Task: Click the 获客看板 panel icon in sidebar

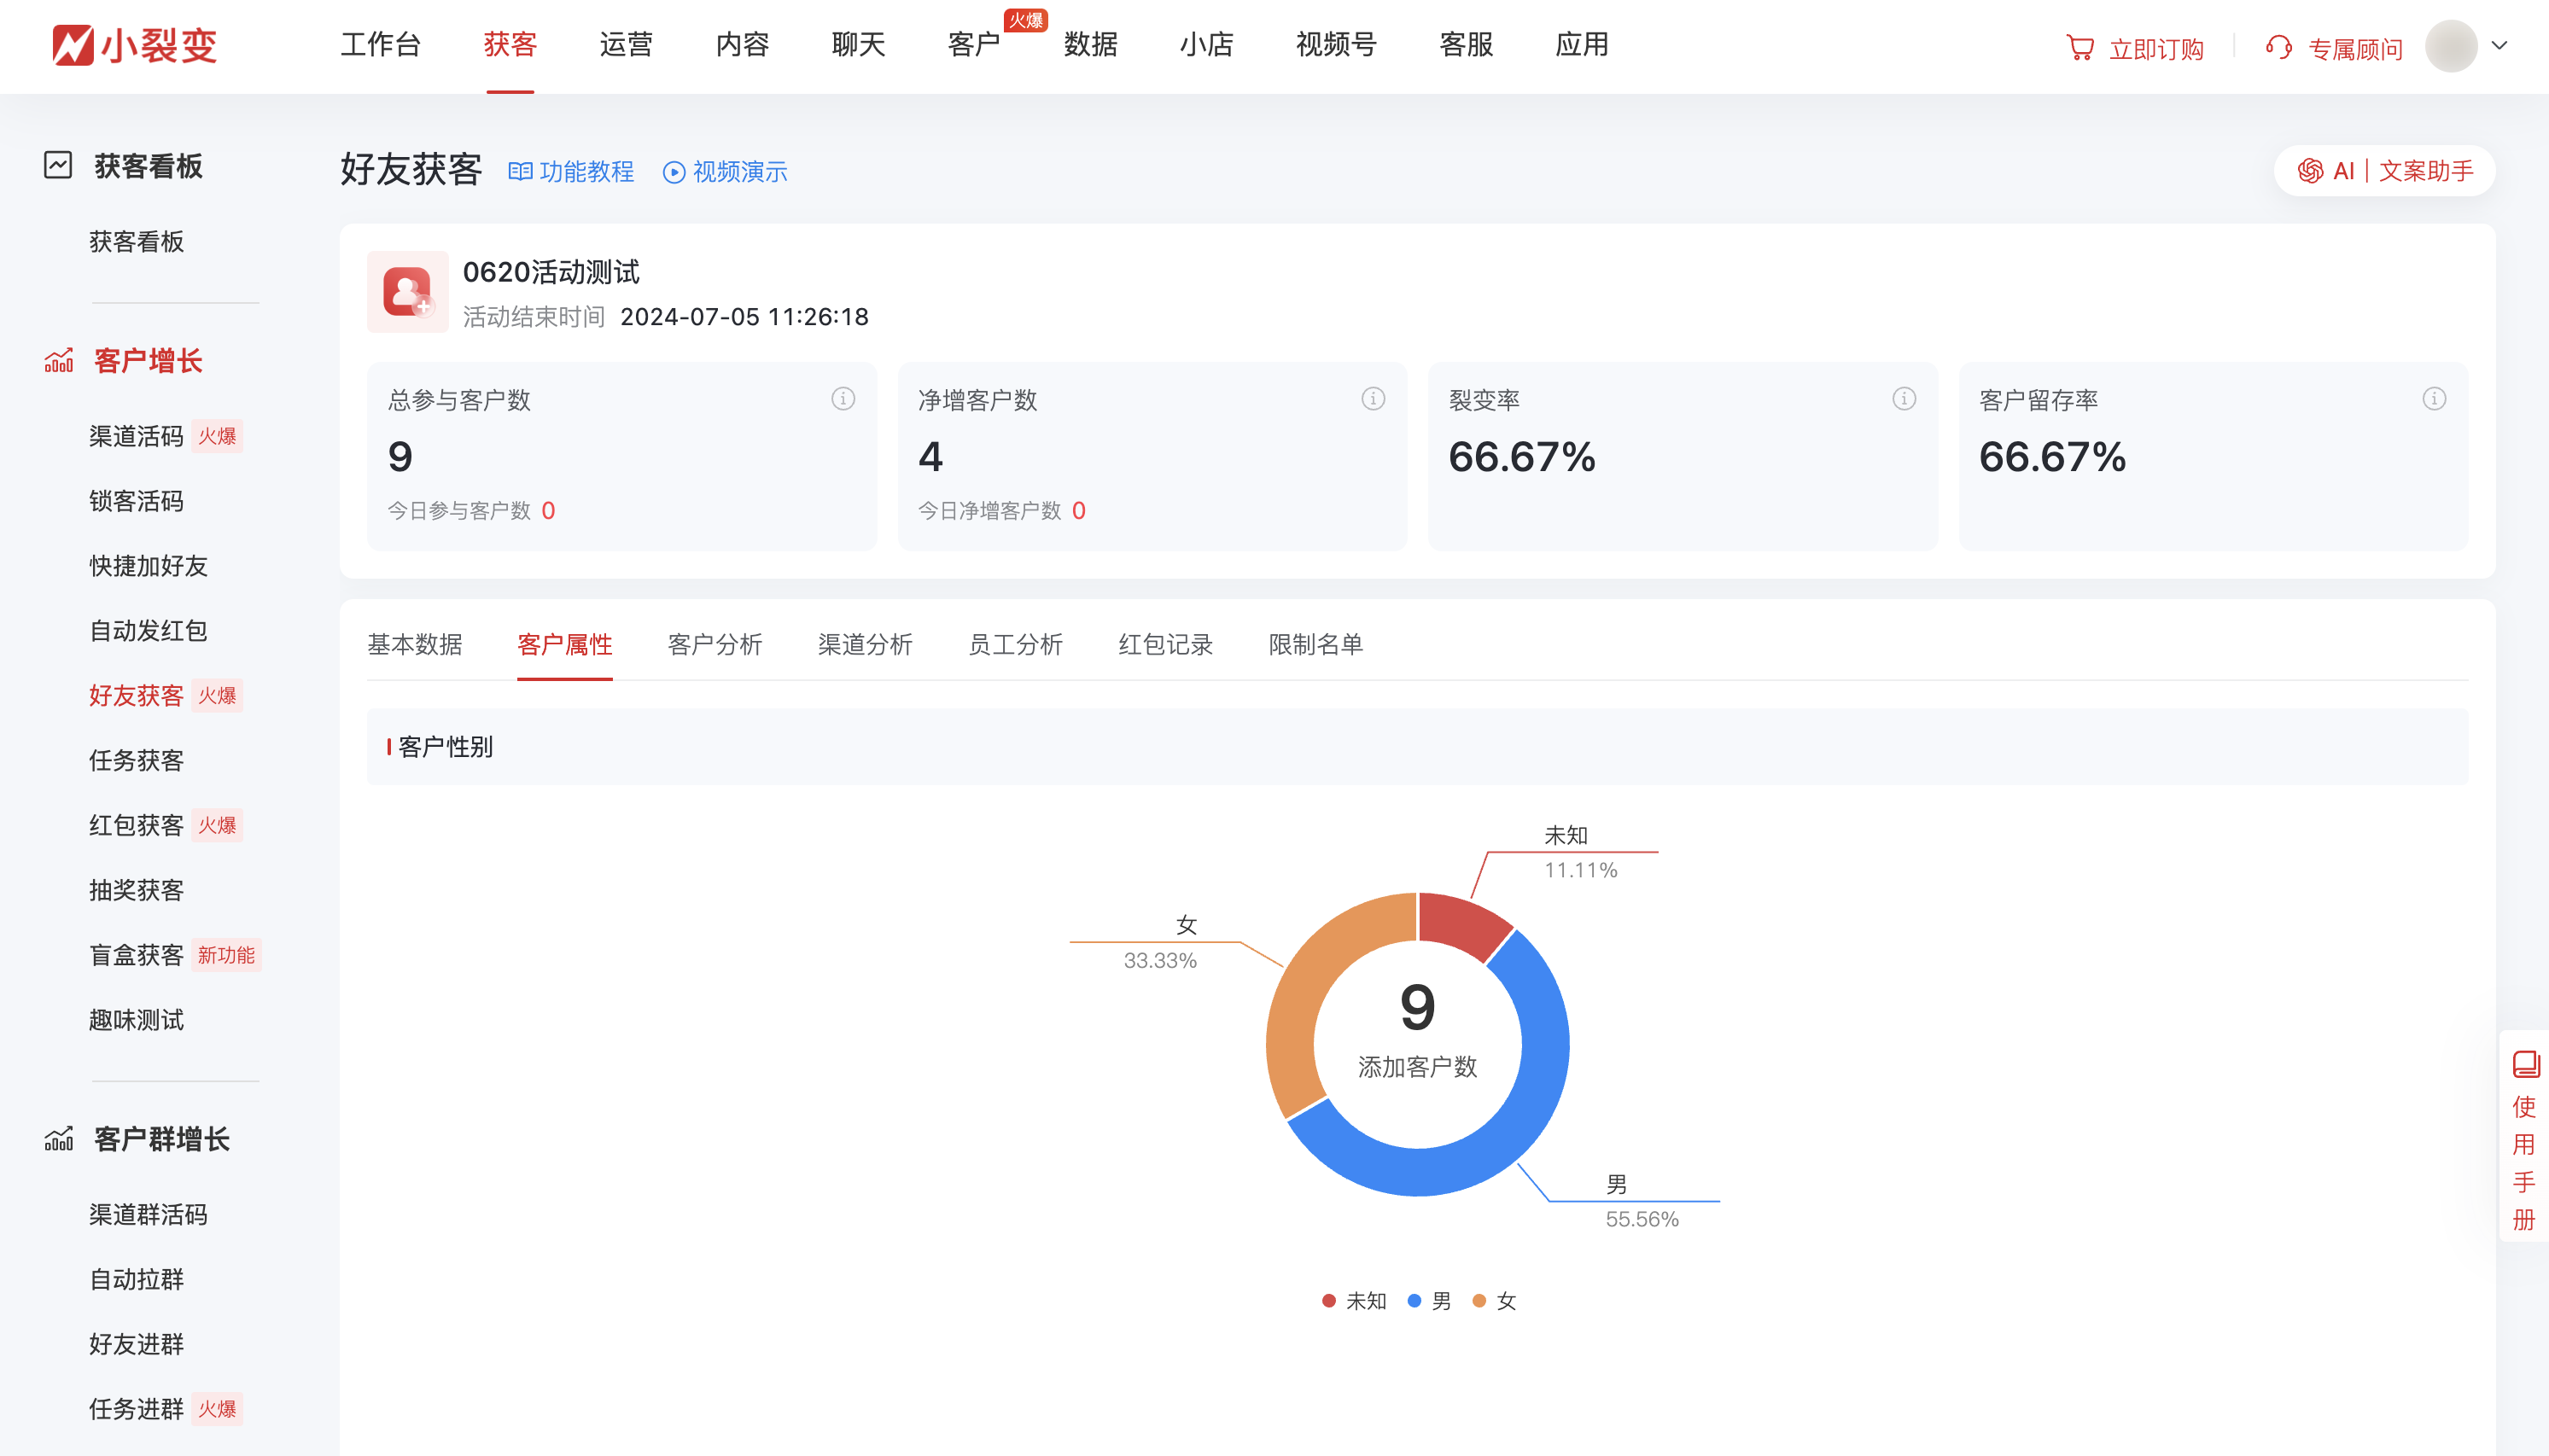Action: pos(59,166)
